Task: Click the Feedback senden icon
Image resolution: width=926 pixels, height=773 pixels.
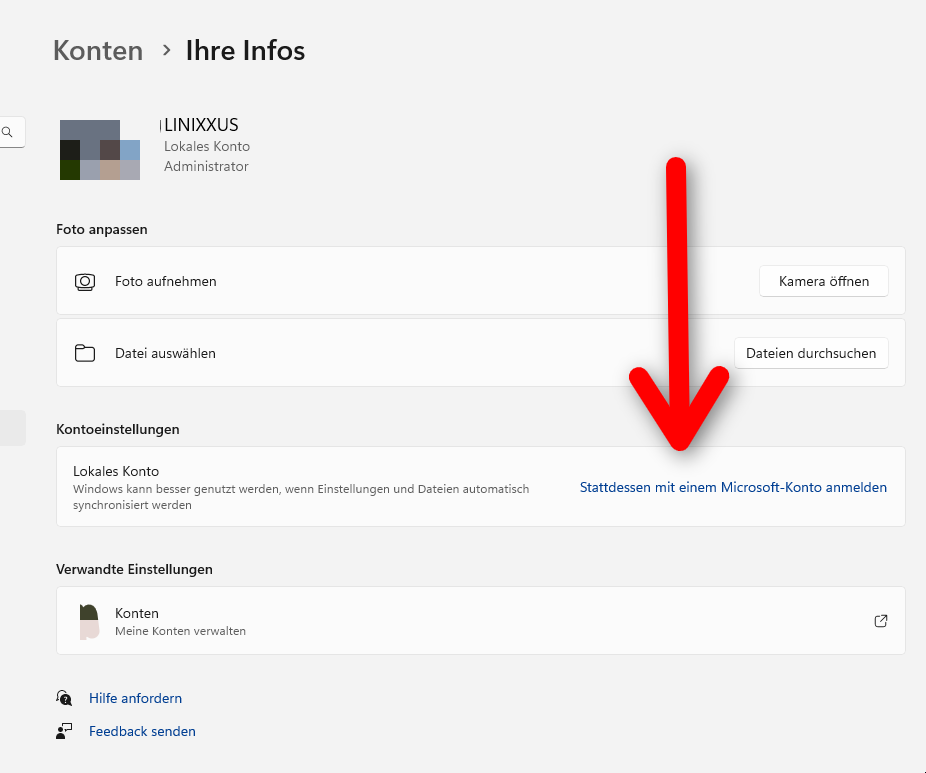Action: coord(64,731)
